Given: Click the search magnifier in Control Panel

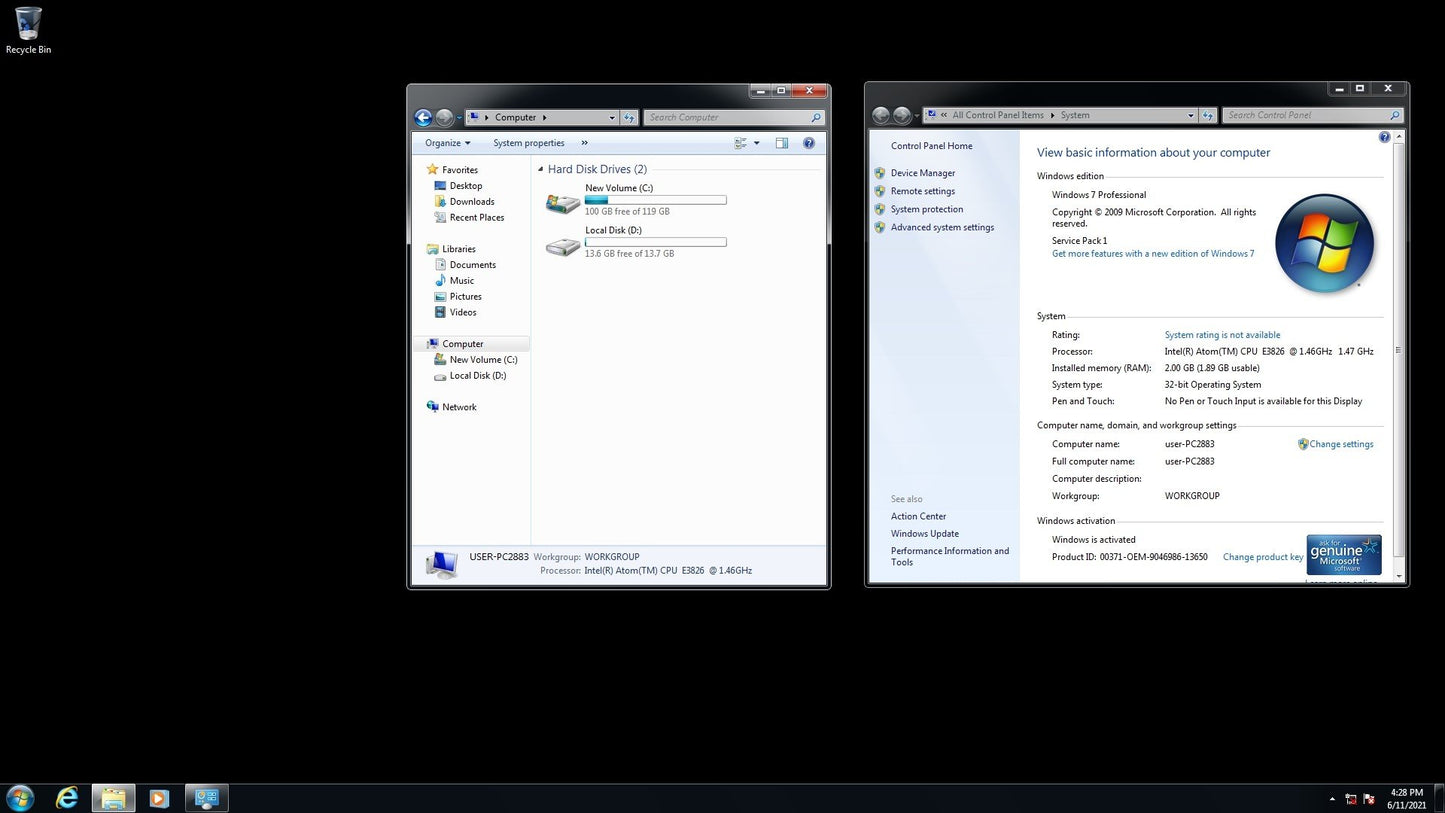Looking at the screenshot, I should (1395, 115).
